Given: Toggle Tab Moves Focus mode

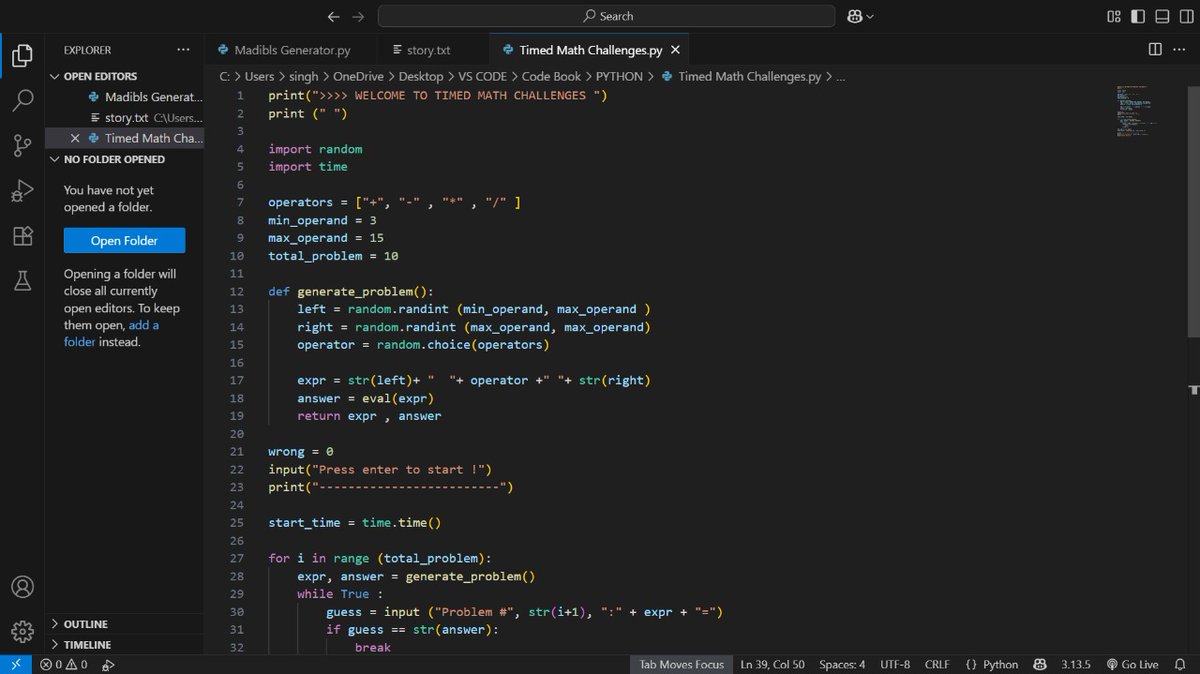Looking at the screenshot, I should (682, 664).
